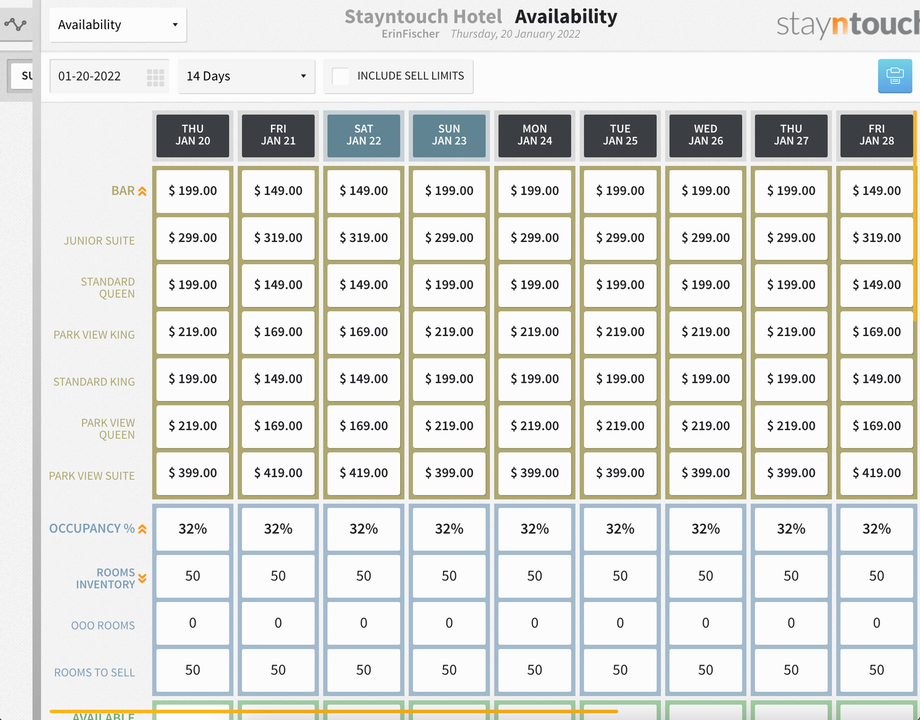920x720 pixels.
Task: Click the ROOMS TO SELL row label
Action: click(94, 672)
